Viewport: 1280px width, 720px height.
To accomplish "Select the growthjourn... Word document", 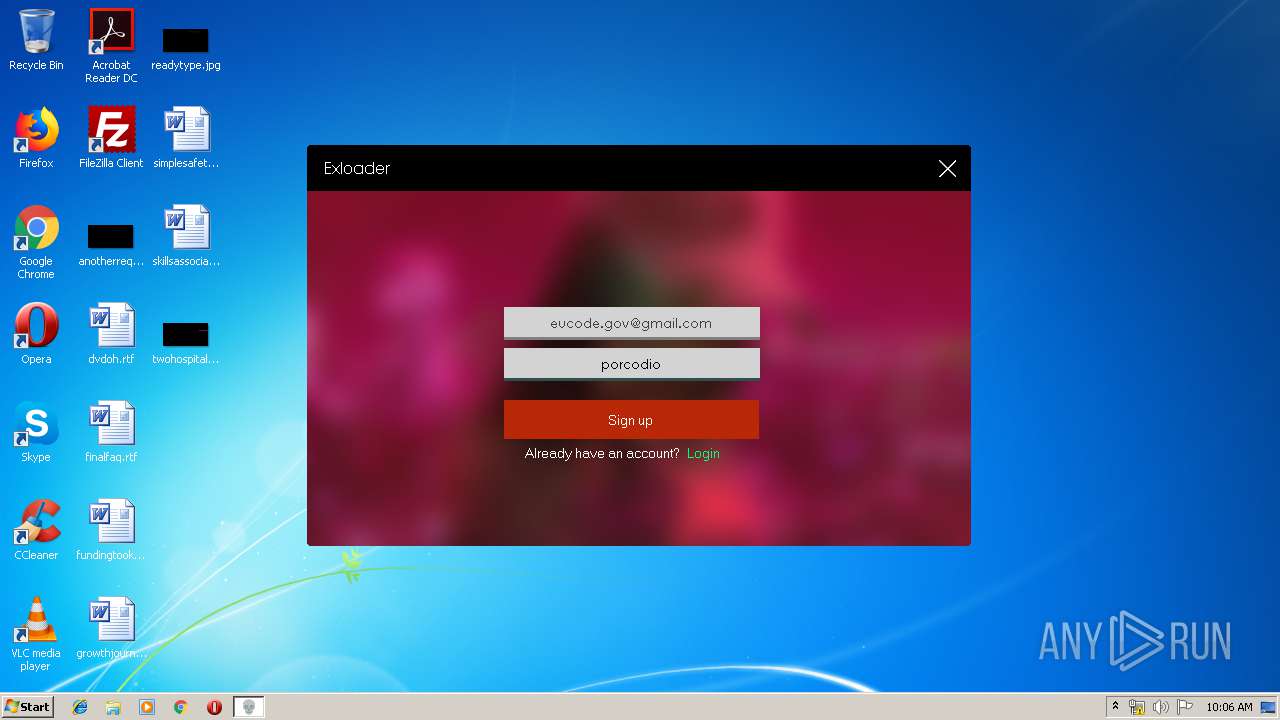I will 111,629.
